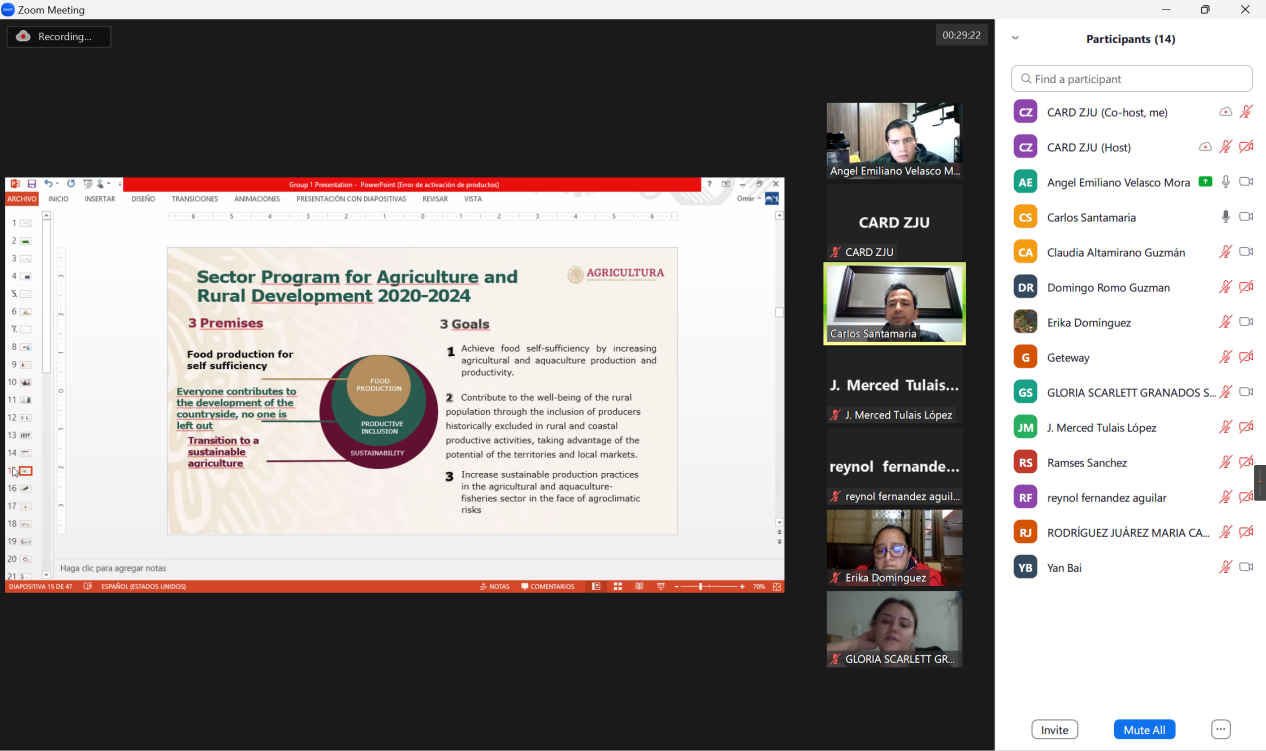Open the ARCHIVO tab in PowerPoint
Image resolution: width=1266 pixels, height=751 pixels.
[x=22, y=199]
